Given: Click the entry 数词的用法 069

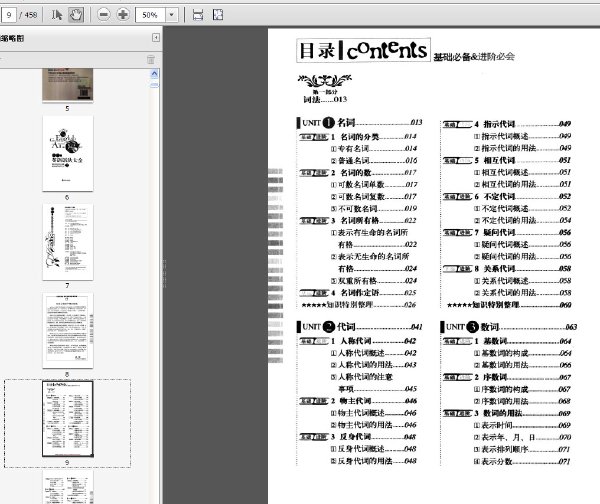Looking at the screenshot, I should coord(507,413).
